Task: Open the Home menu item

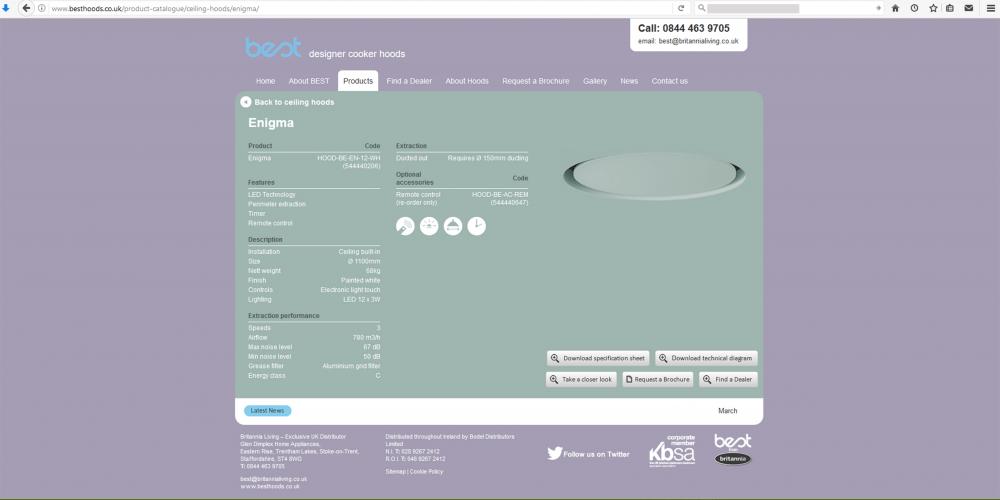Action: (265, 81)
